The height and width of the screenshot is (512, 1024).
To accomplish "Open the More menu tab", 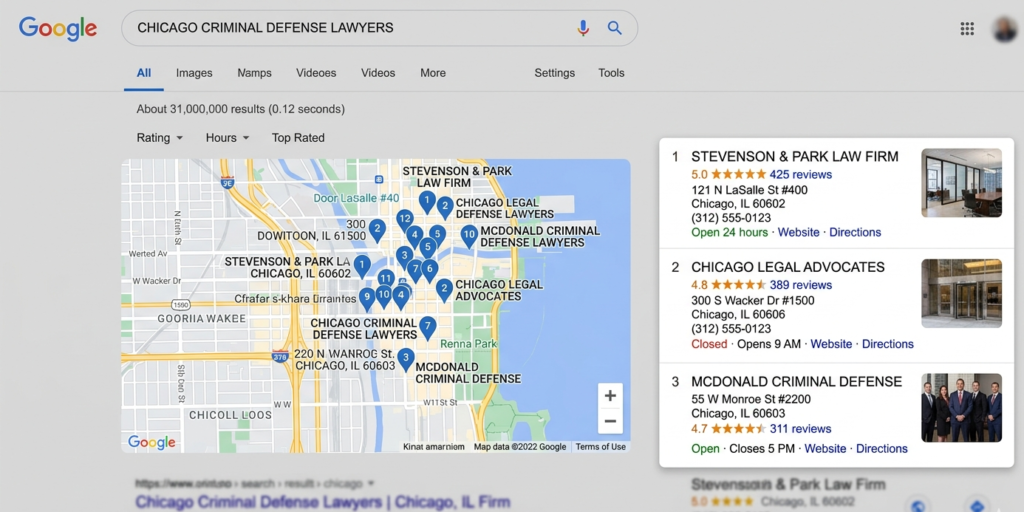I will (433, 73).
